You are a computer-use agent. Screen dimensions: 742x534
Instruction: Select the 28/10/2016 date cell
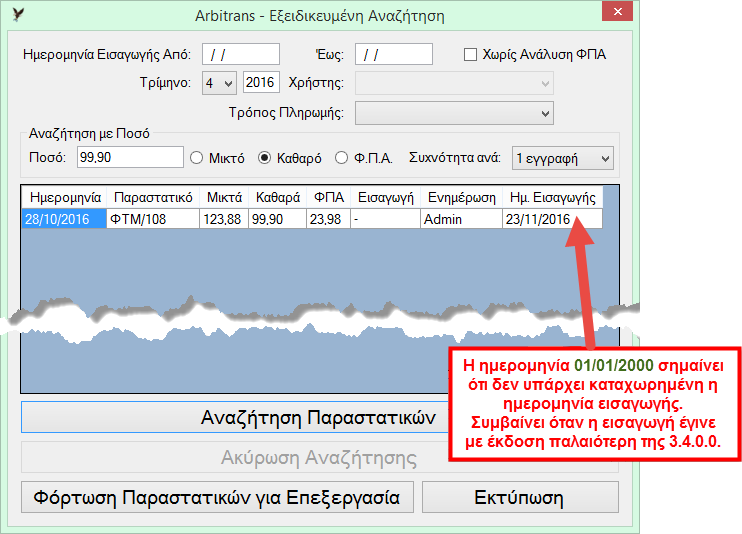64,219
